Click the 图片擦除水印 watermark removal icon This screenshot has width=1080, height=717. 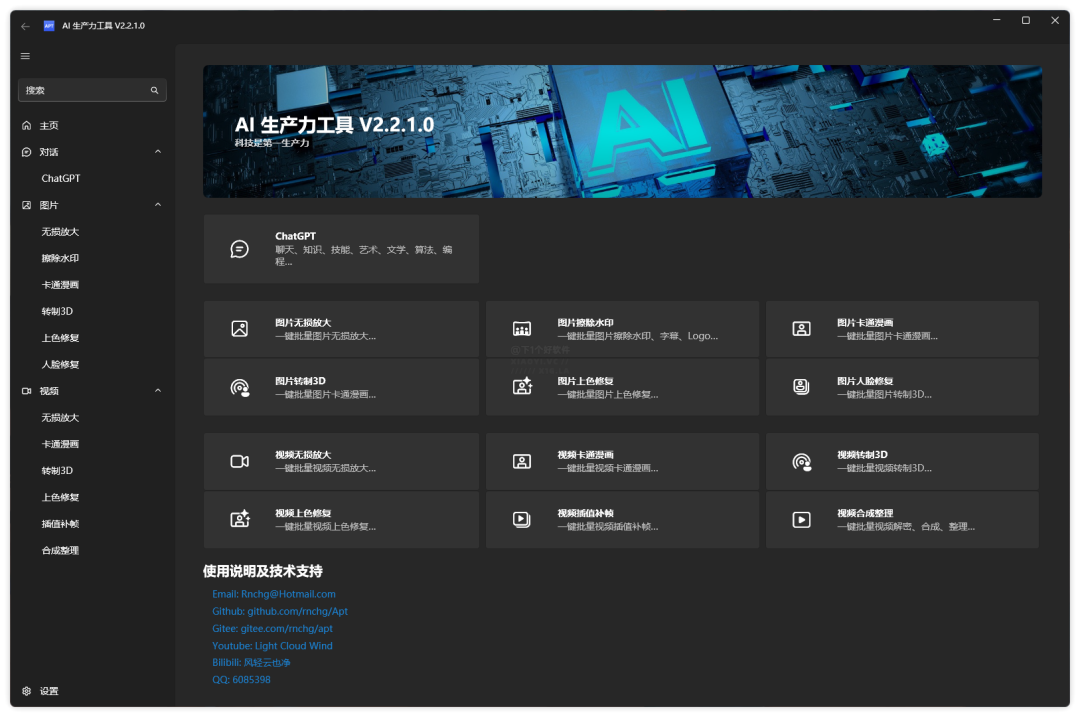[x=521, y=328]
